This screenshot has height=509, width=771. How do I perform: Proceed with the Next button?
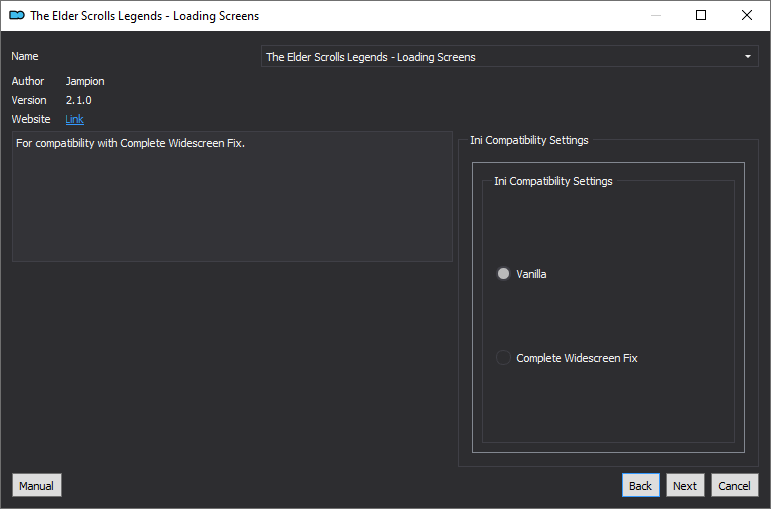click(x=685, y=485)
